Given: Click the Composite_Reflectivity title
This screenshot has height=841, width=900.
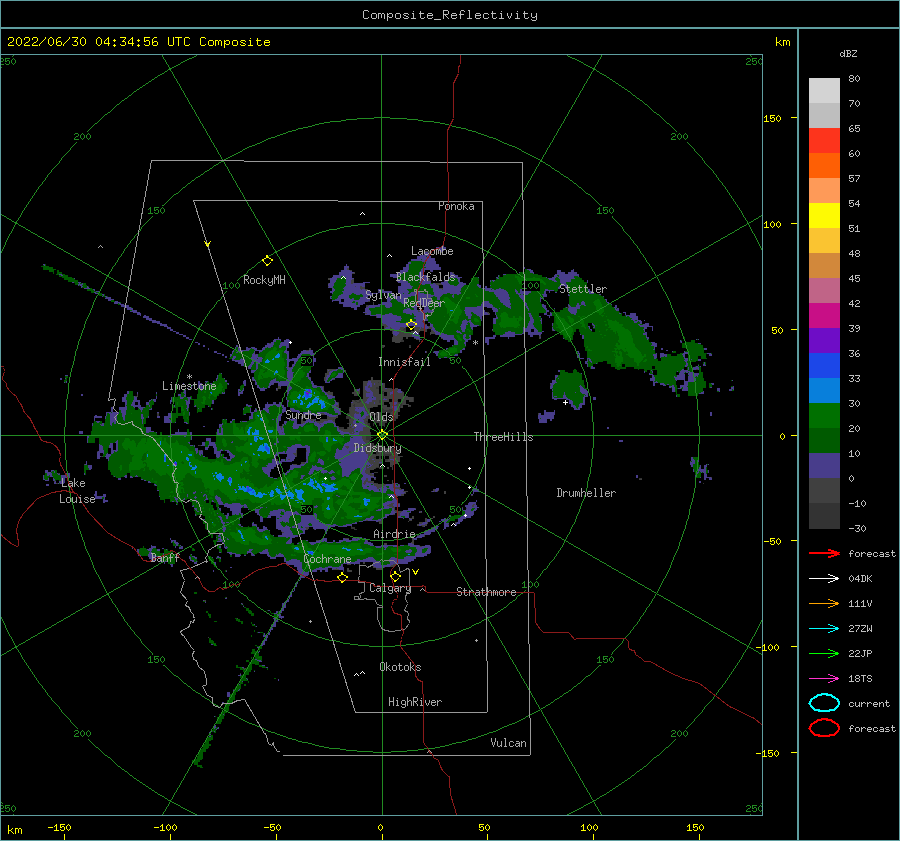Looking at the screenshot, I should click(x=450, y=15).
